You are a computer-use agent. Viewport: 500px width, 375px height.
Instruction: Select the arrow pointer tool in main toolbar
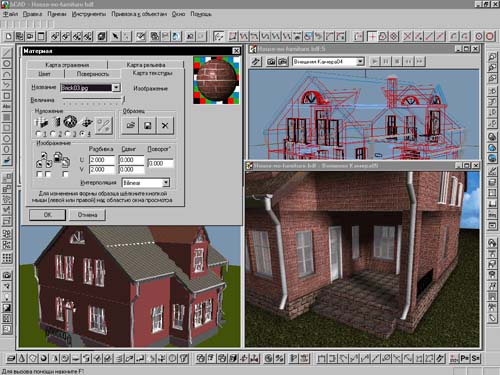[115, 36]
